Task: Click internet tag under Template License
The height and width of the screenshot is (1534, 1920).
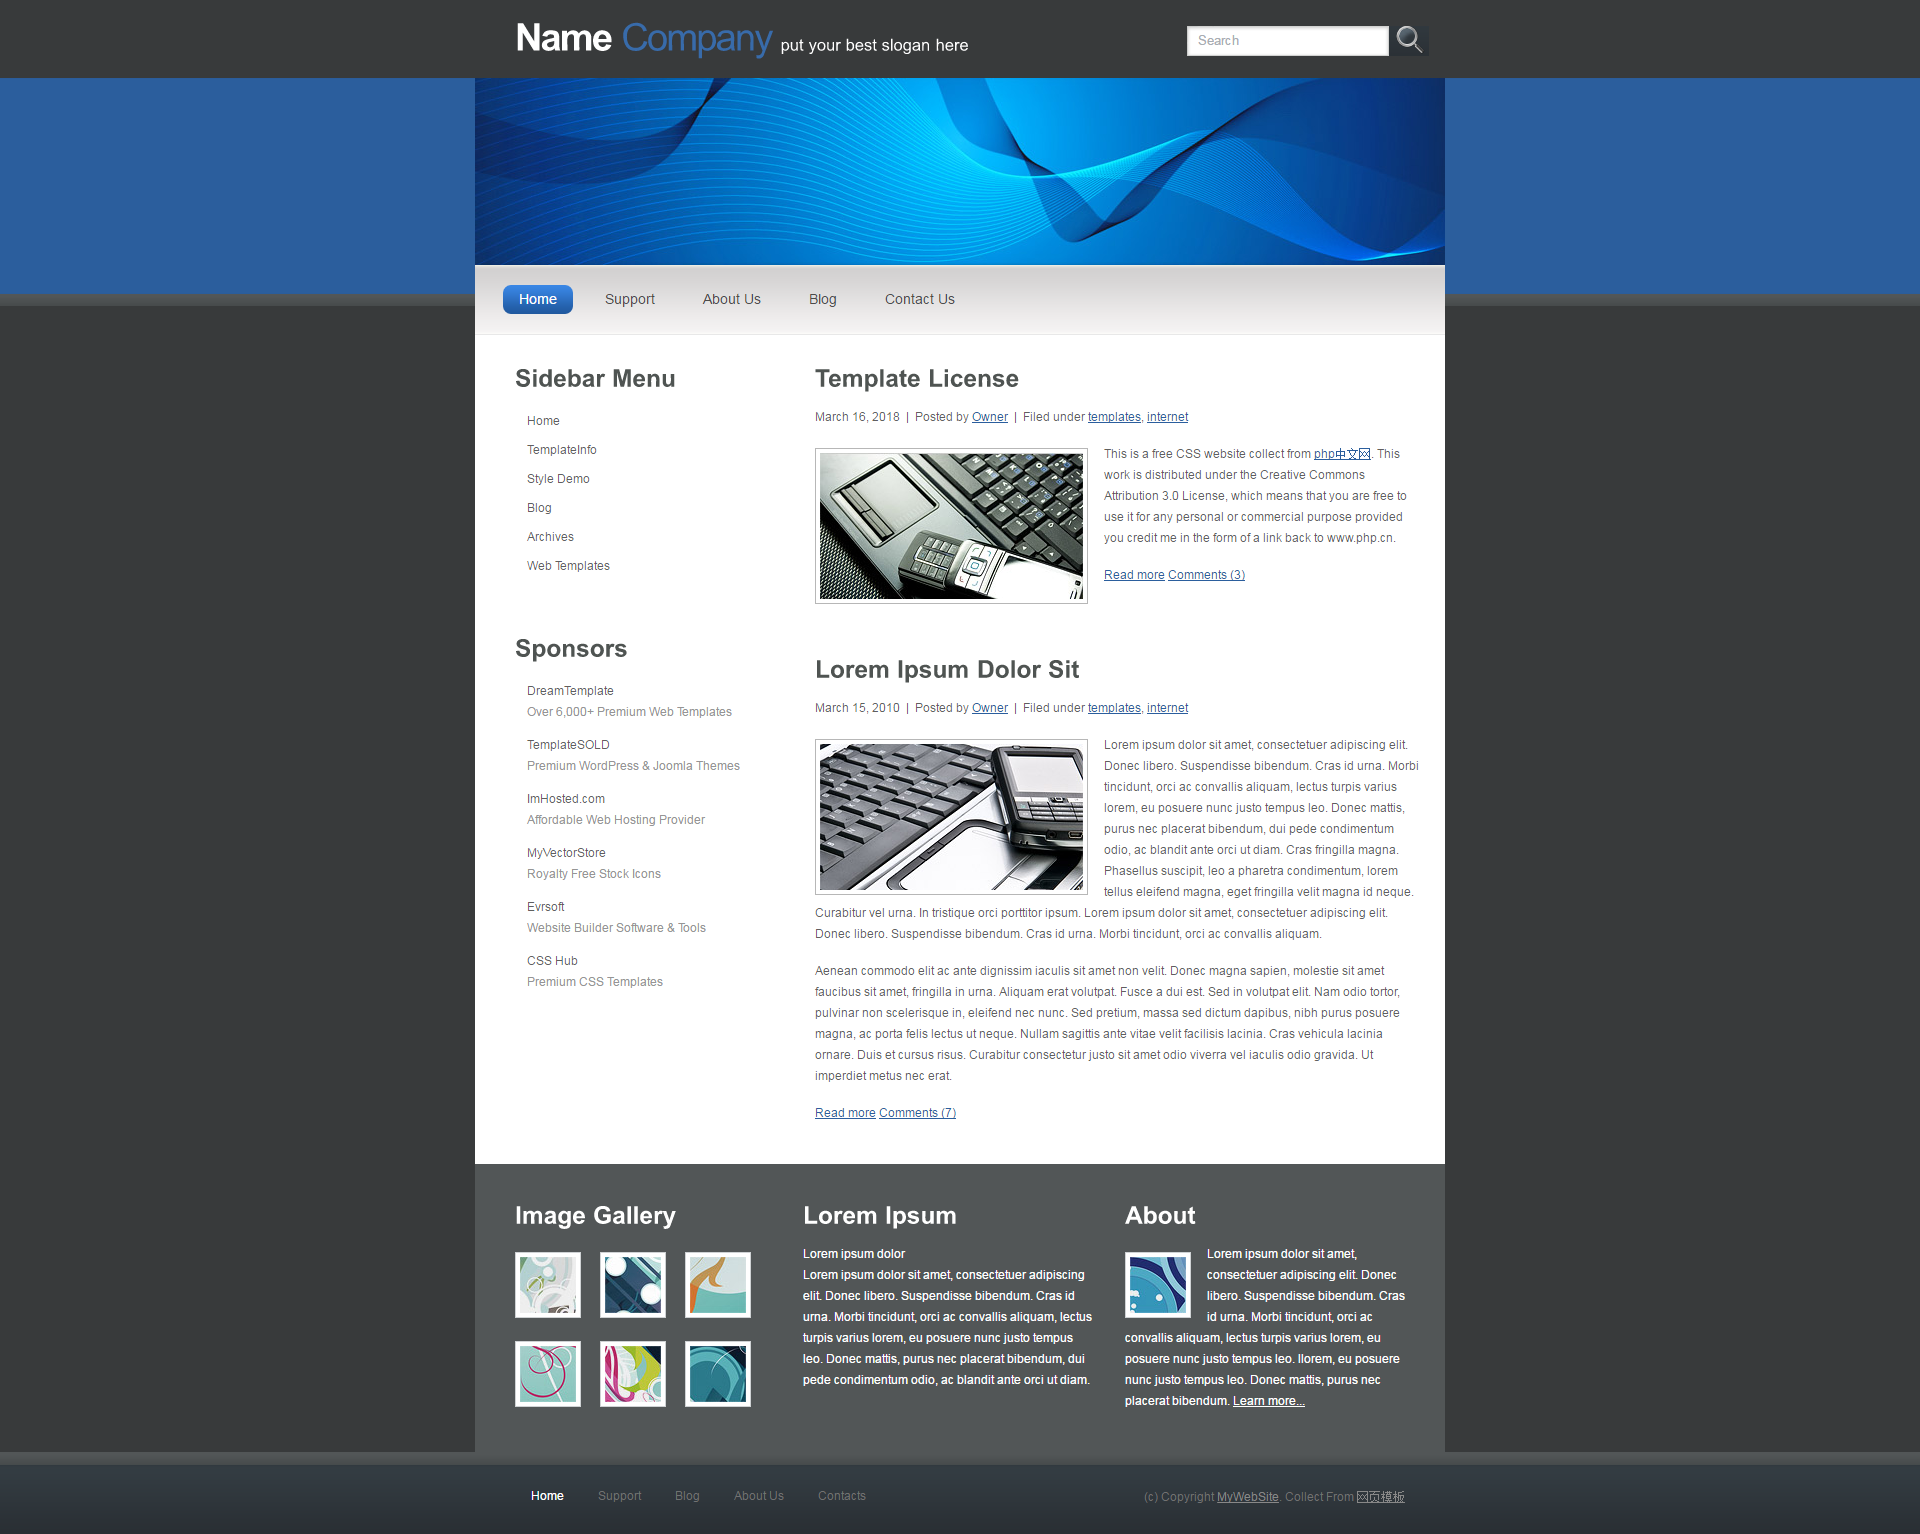Action: tap(1167, 417)
